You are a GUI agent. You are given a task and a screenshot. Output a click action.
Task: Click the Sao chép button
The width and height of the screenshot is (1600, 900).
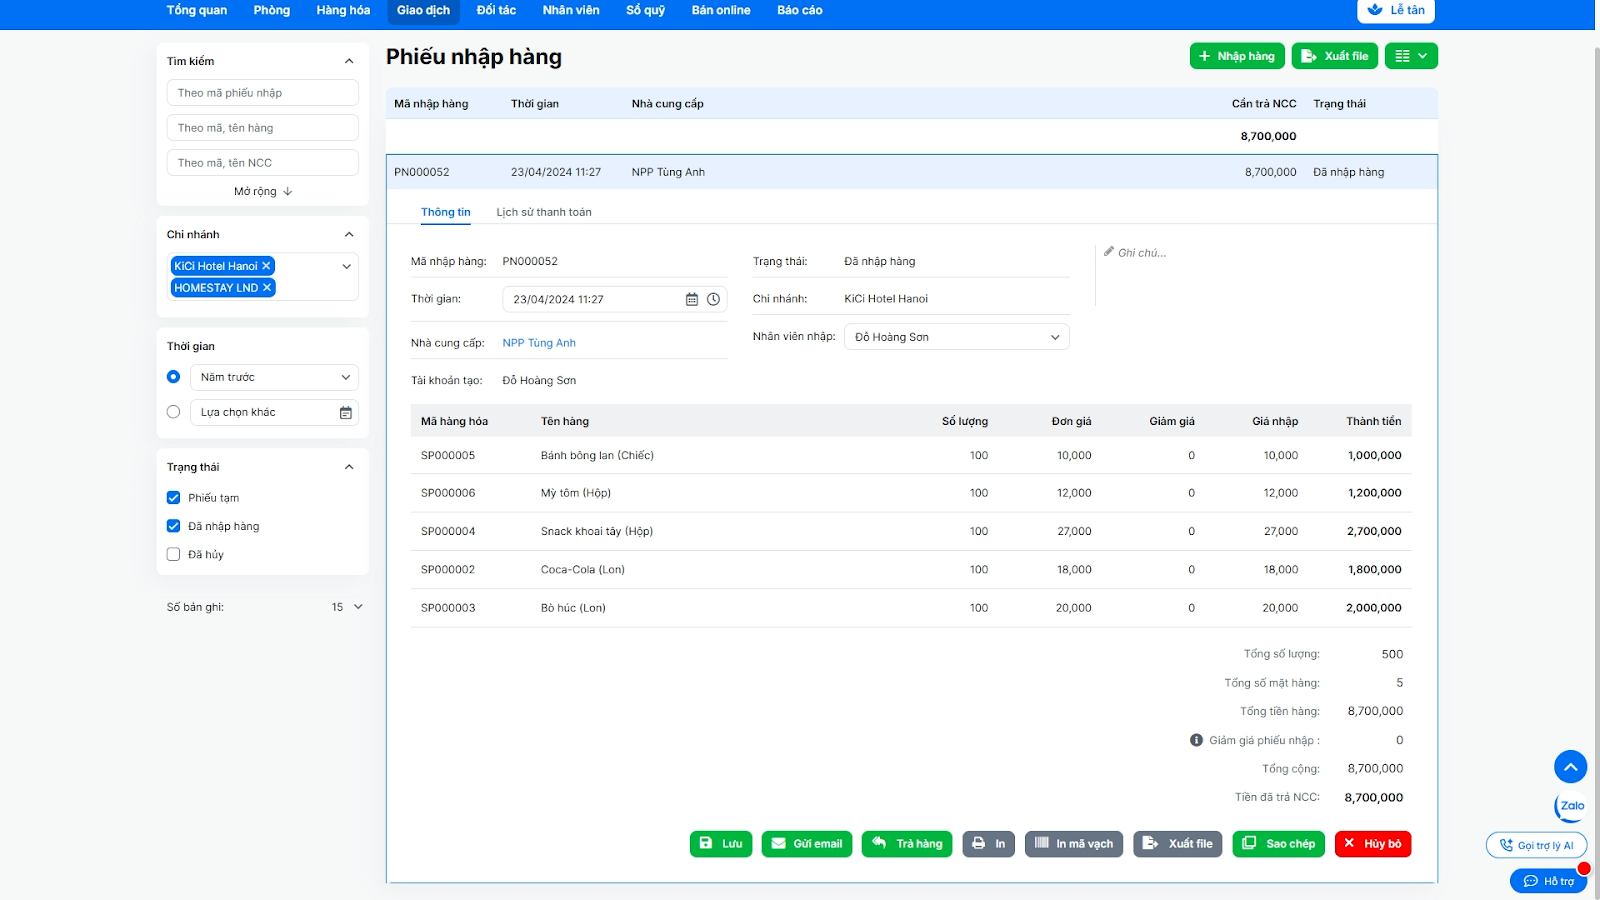tap(1279, 844)
